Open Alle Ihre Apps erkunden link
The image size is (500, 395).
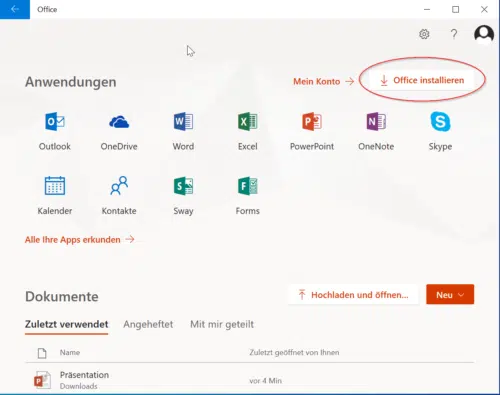coord(79,240)
